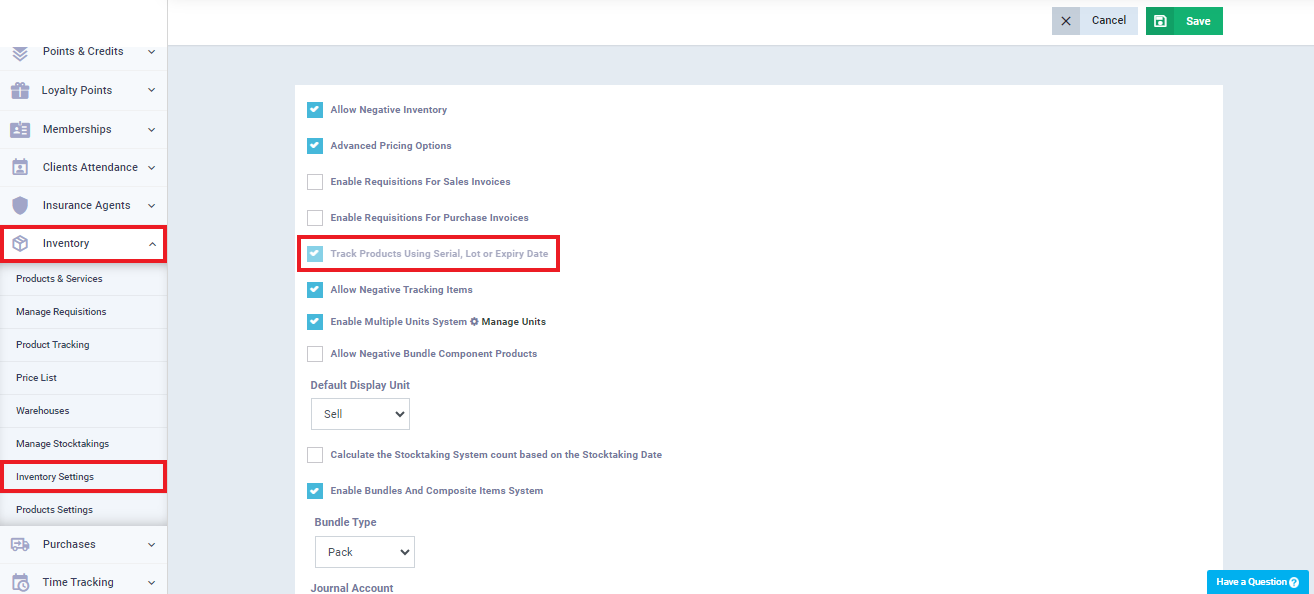Check Calculate Stocktaking System count option

[x=315, y=455]
